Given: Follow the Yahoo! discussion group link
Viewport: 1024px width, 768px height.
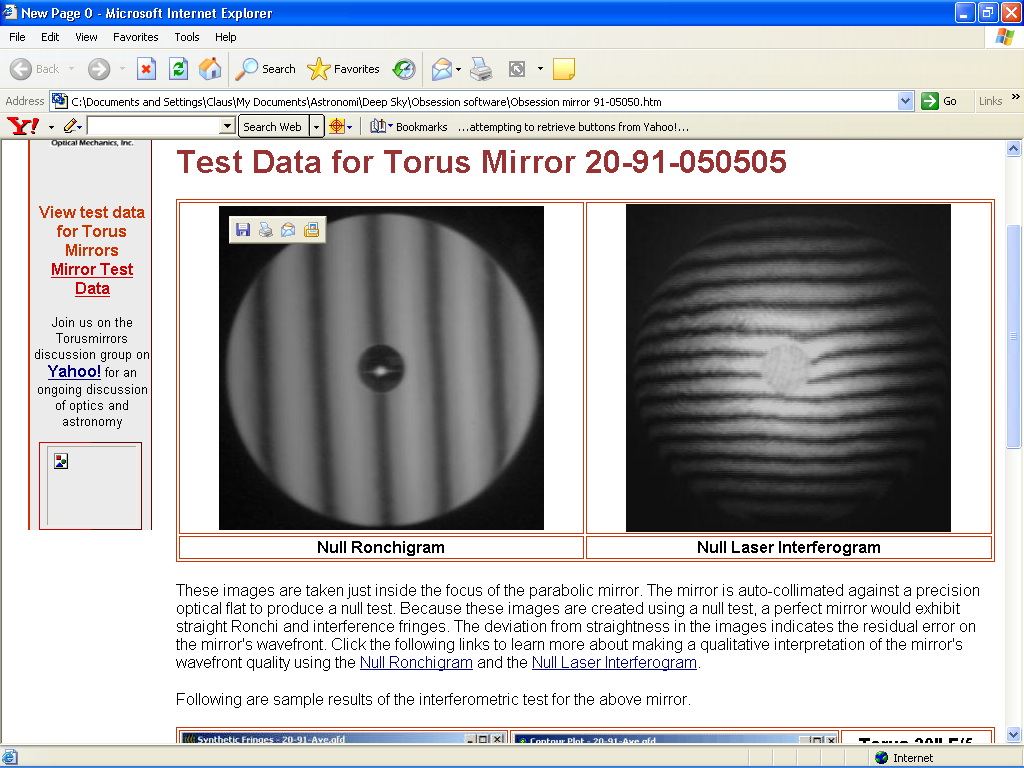Looking at the screenshot, I should click(x=74, y=372).
